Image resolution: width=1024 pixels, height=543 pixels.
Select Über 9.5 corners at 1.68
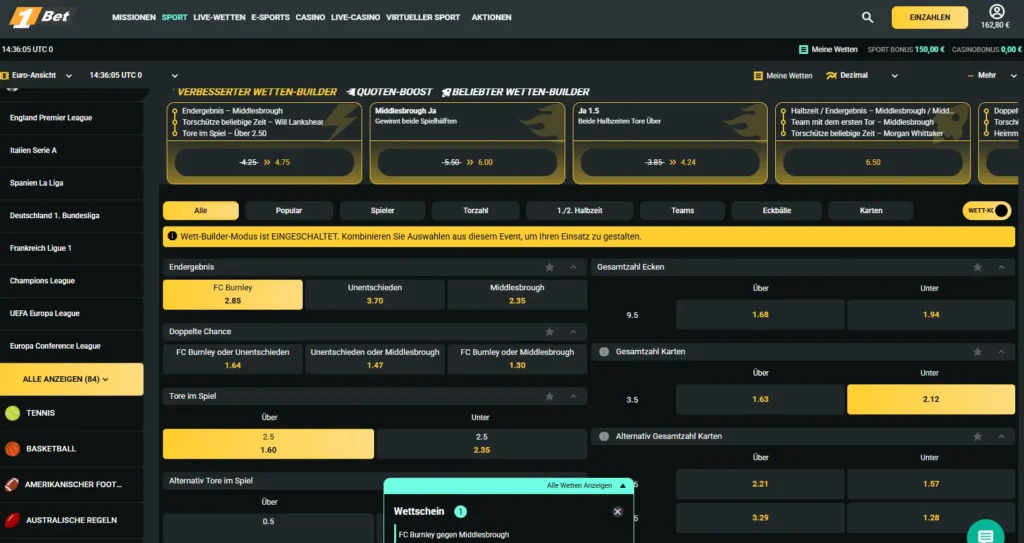760,314
